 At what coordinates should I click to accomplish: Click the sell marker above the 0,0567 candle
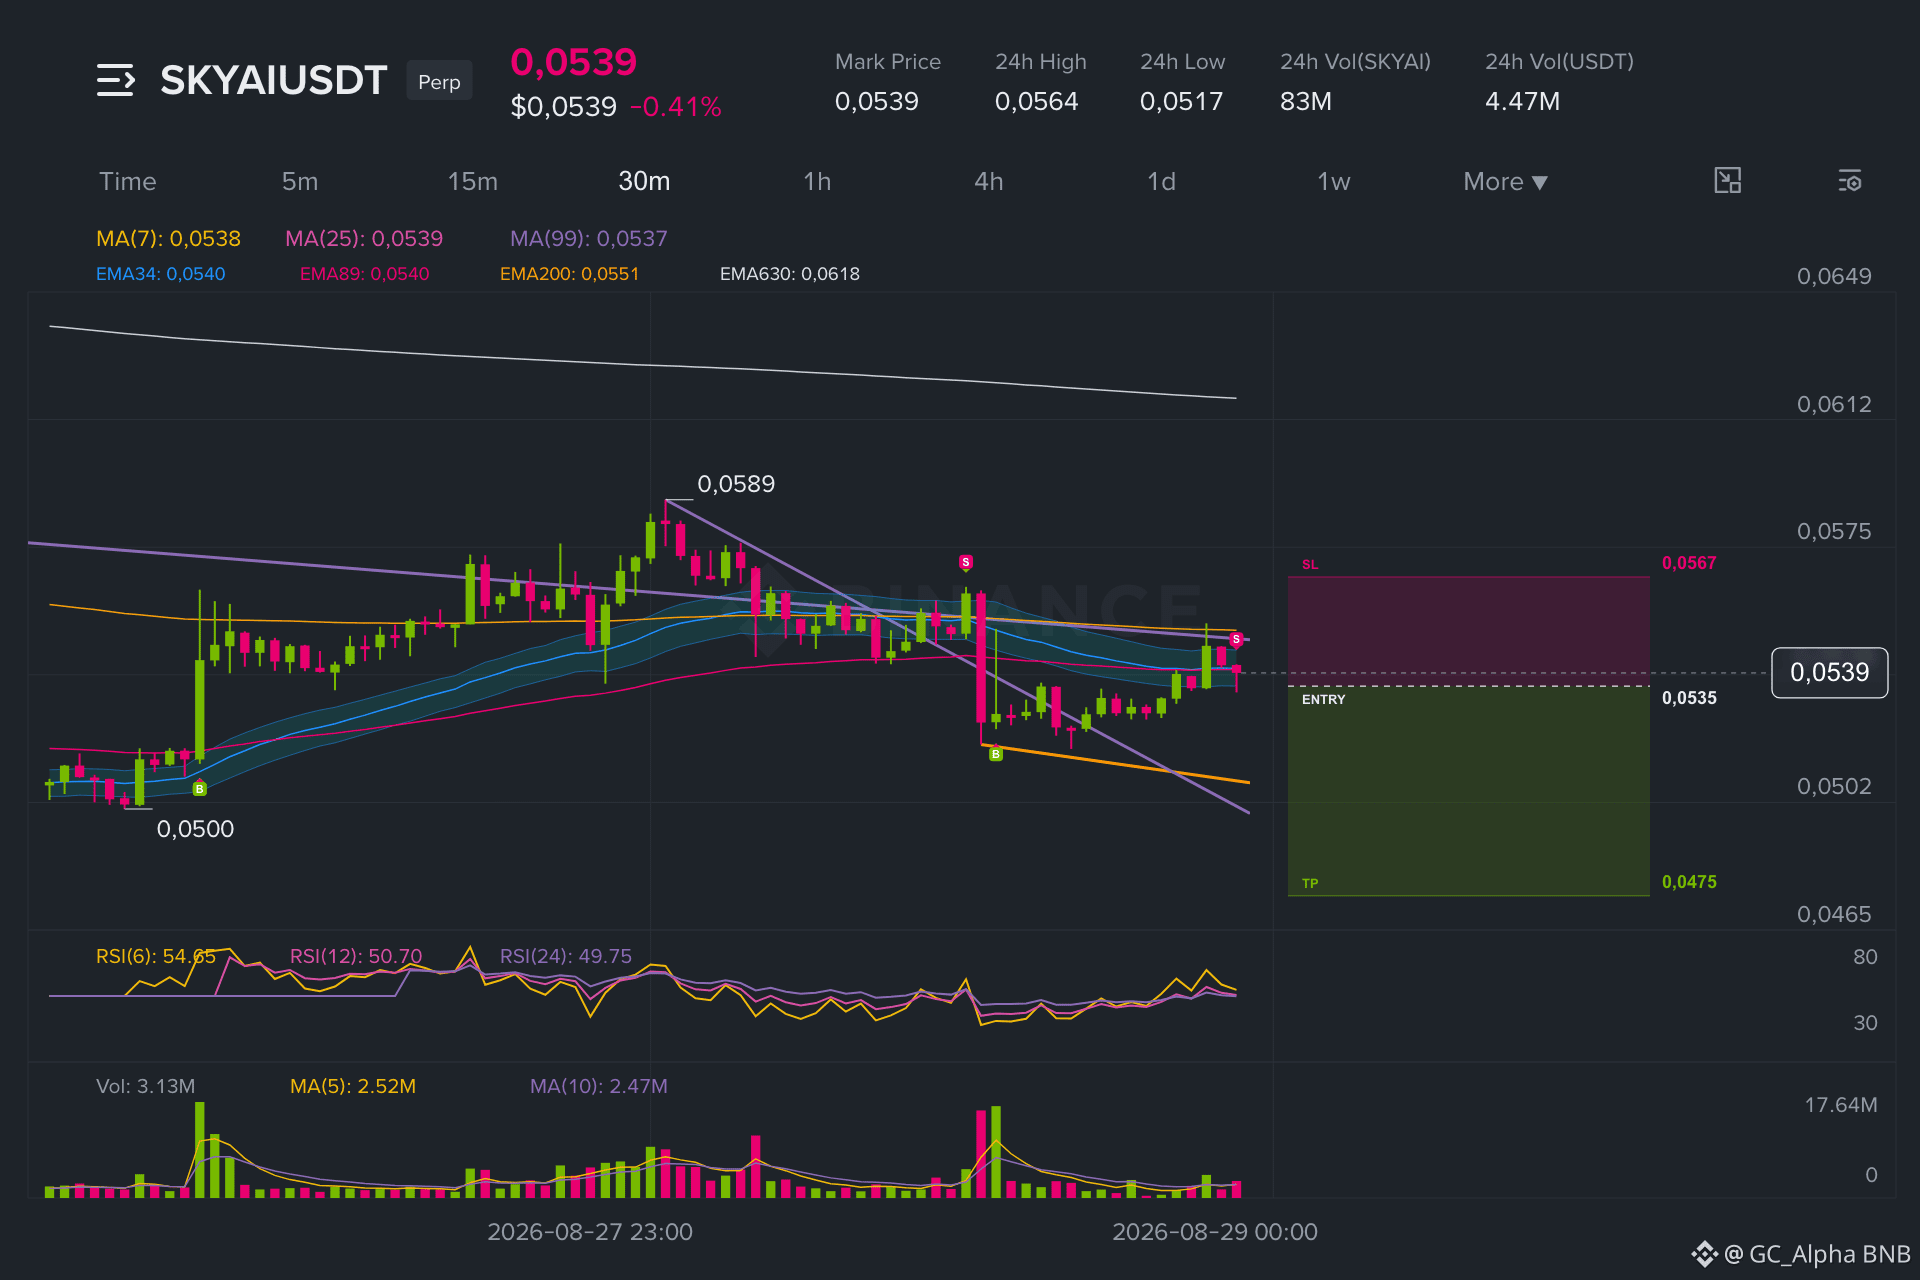click(x=966, y=562)
